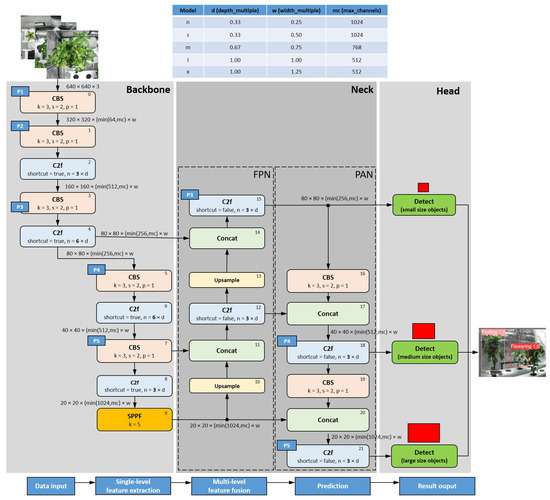Click the mc (max_channels) column header

(x=357, y=10)
